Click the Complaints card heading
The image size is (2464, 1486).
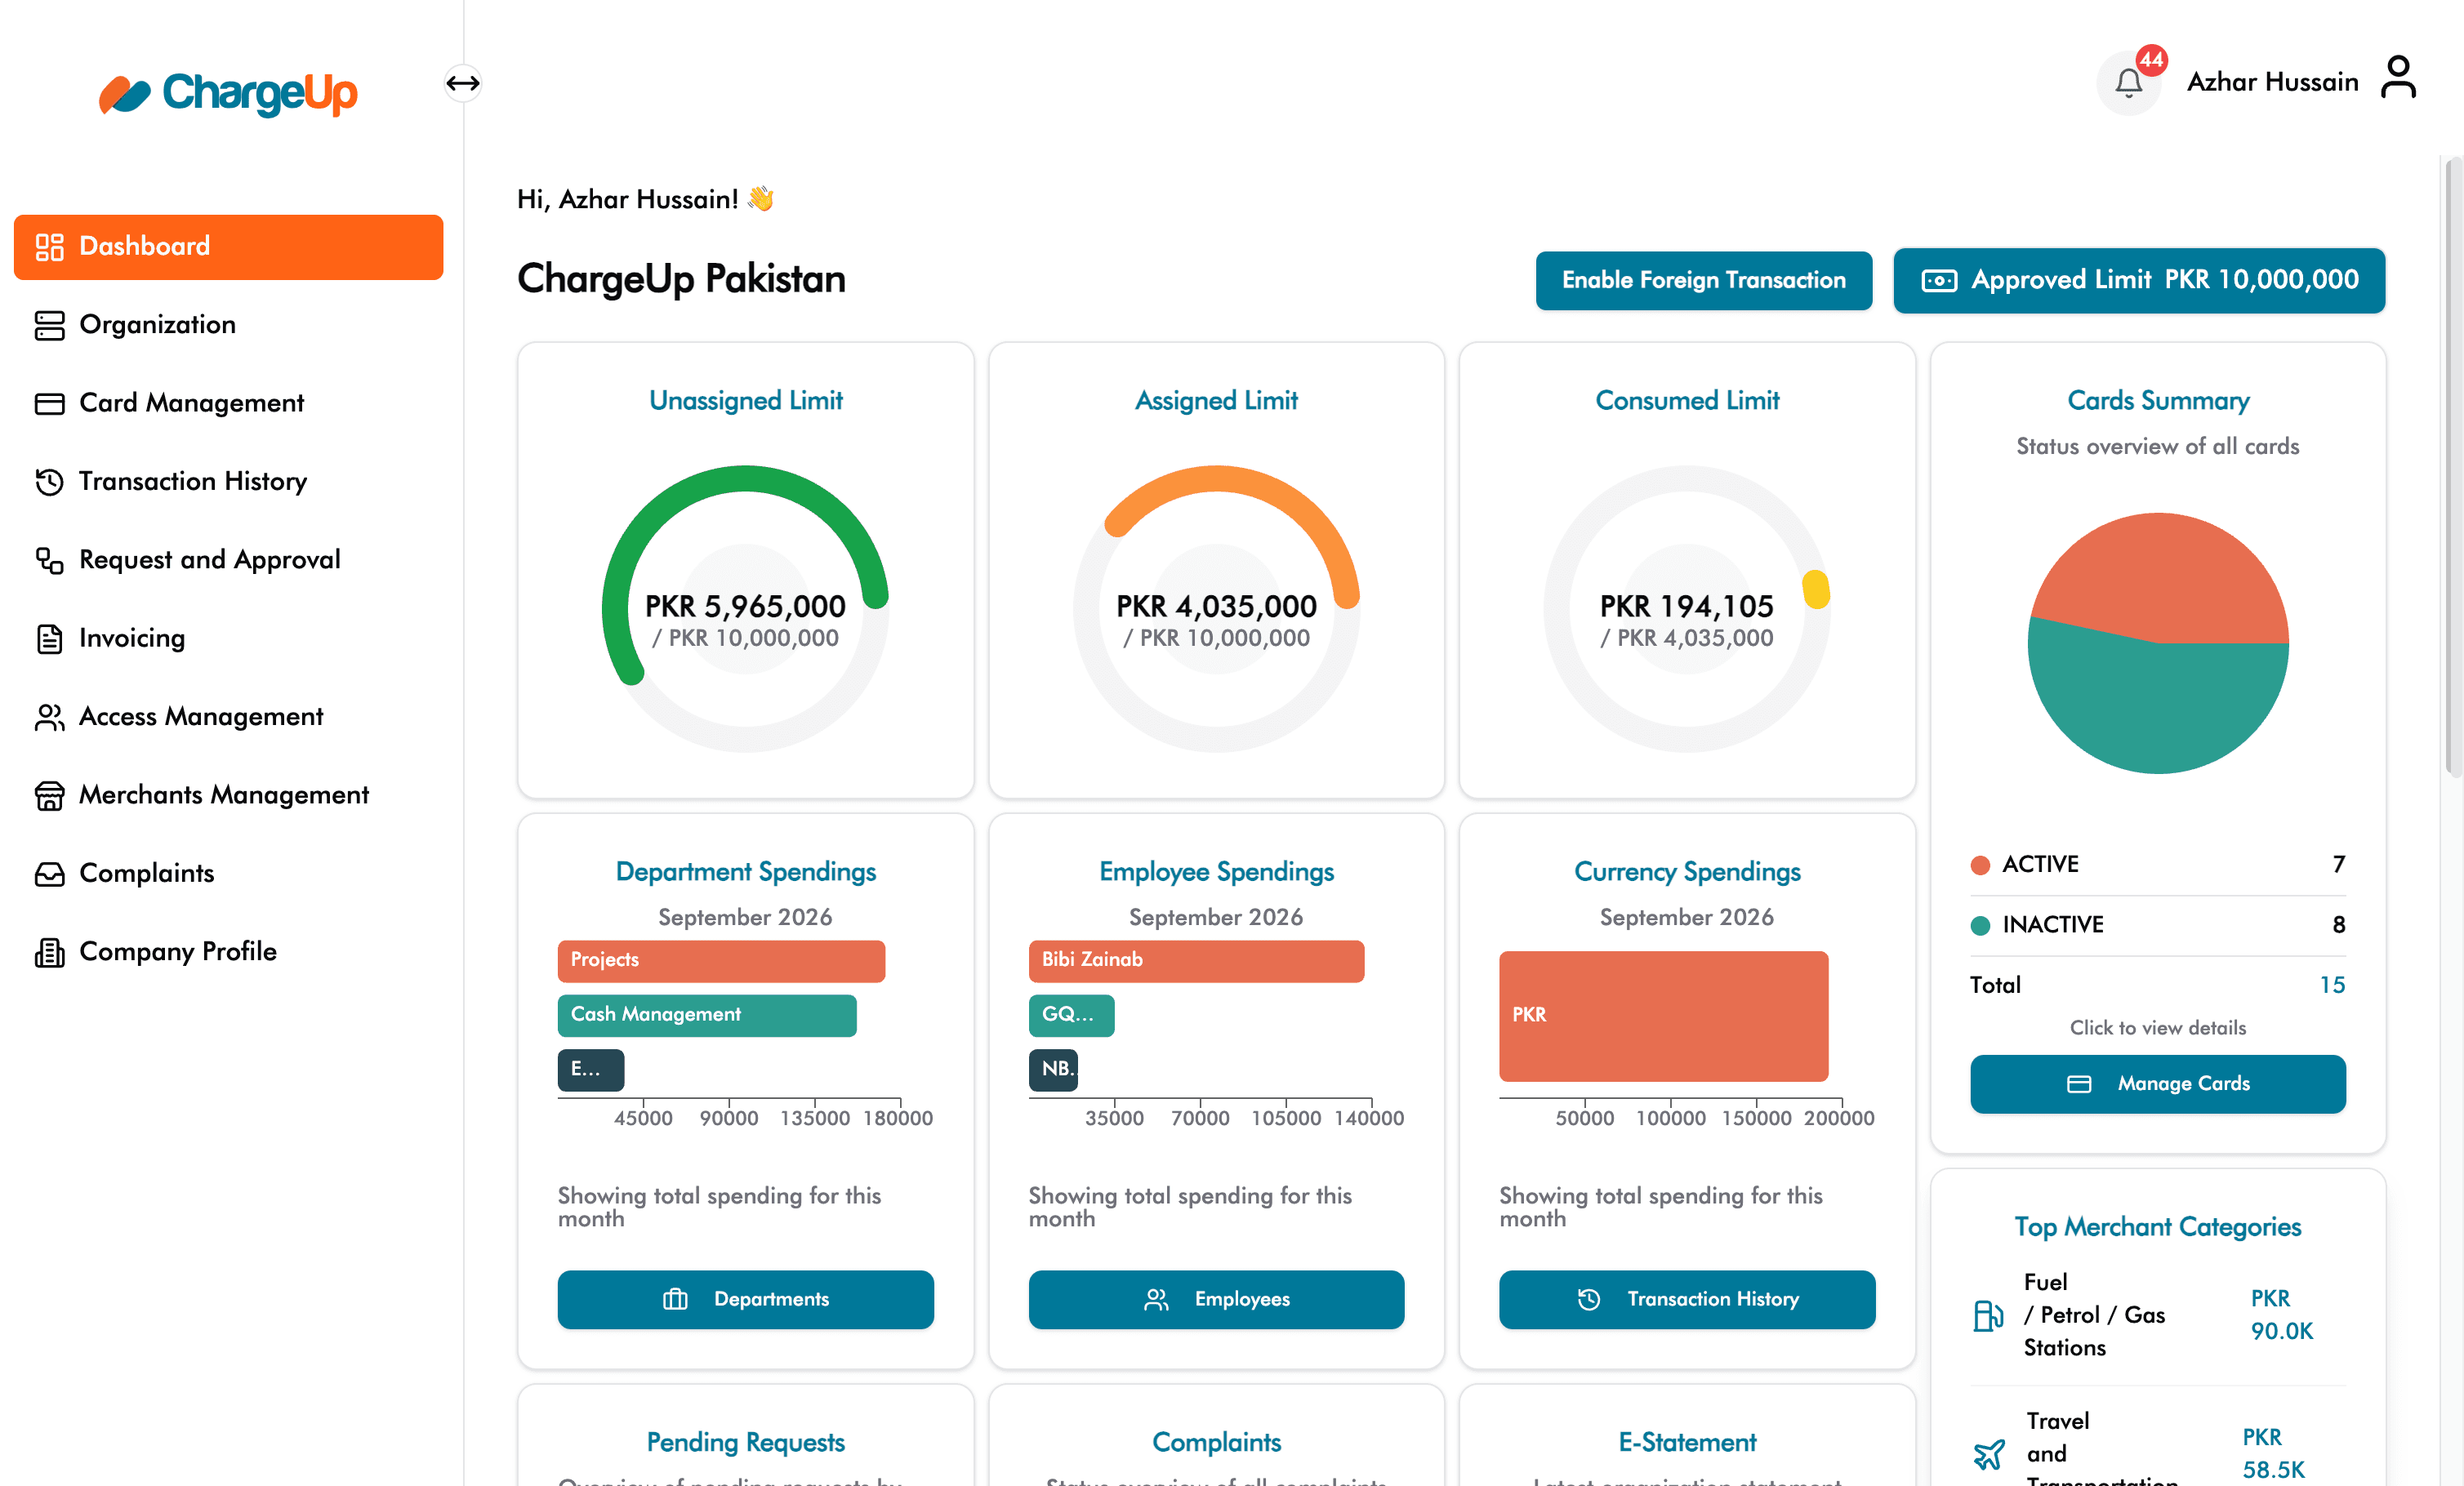coord(1216,1443)
